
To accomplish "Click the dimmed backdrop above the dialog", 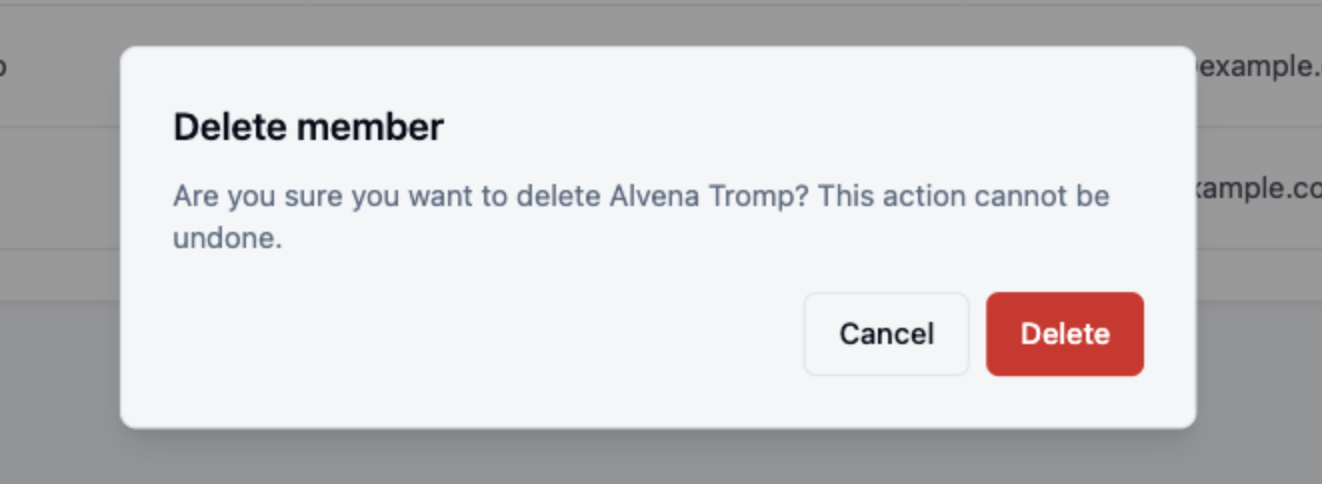I will point(660,24).
